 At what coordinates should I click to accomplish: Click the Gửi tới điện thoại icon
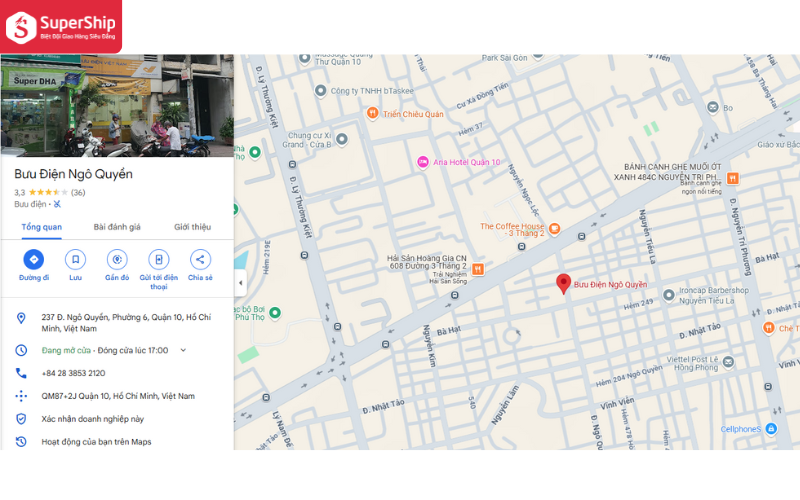(x=159, y=260)
